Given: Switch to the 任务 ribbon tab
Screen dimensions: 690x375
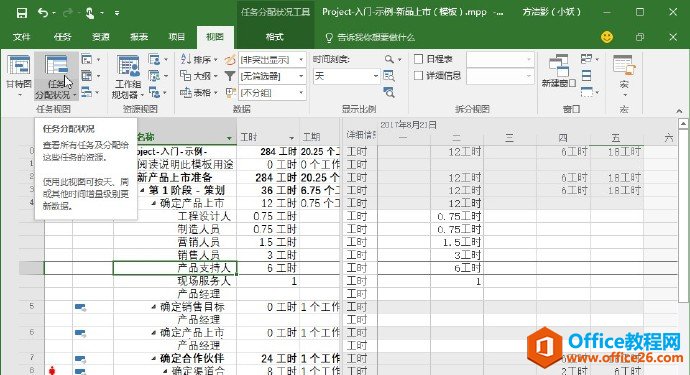Looking at the screenshot, I should coord(62,37).
